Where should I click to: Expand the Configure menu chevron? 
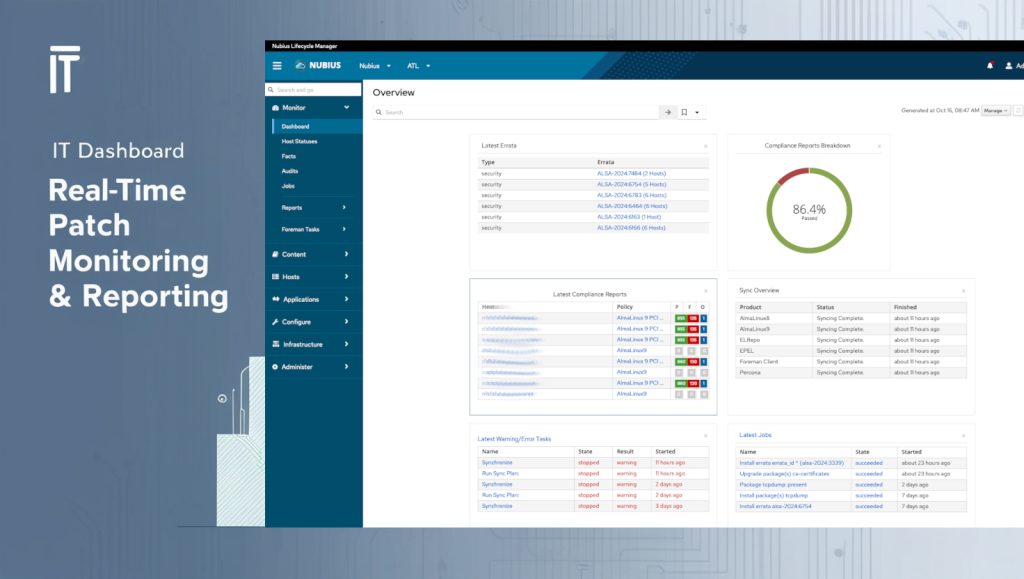[x=346, y=322]
